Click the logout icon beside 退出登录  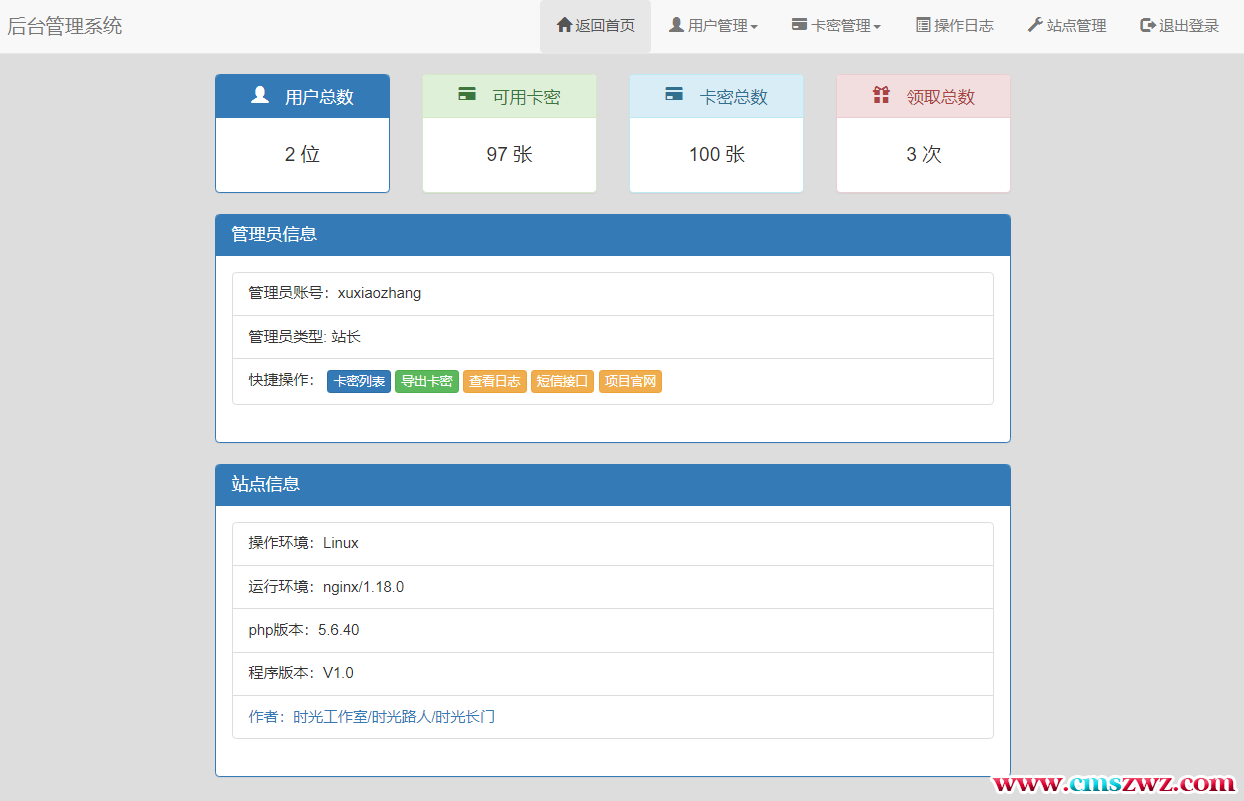[x=1147, y=25]
